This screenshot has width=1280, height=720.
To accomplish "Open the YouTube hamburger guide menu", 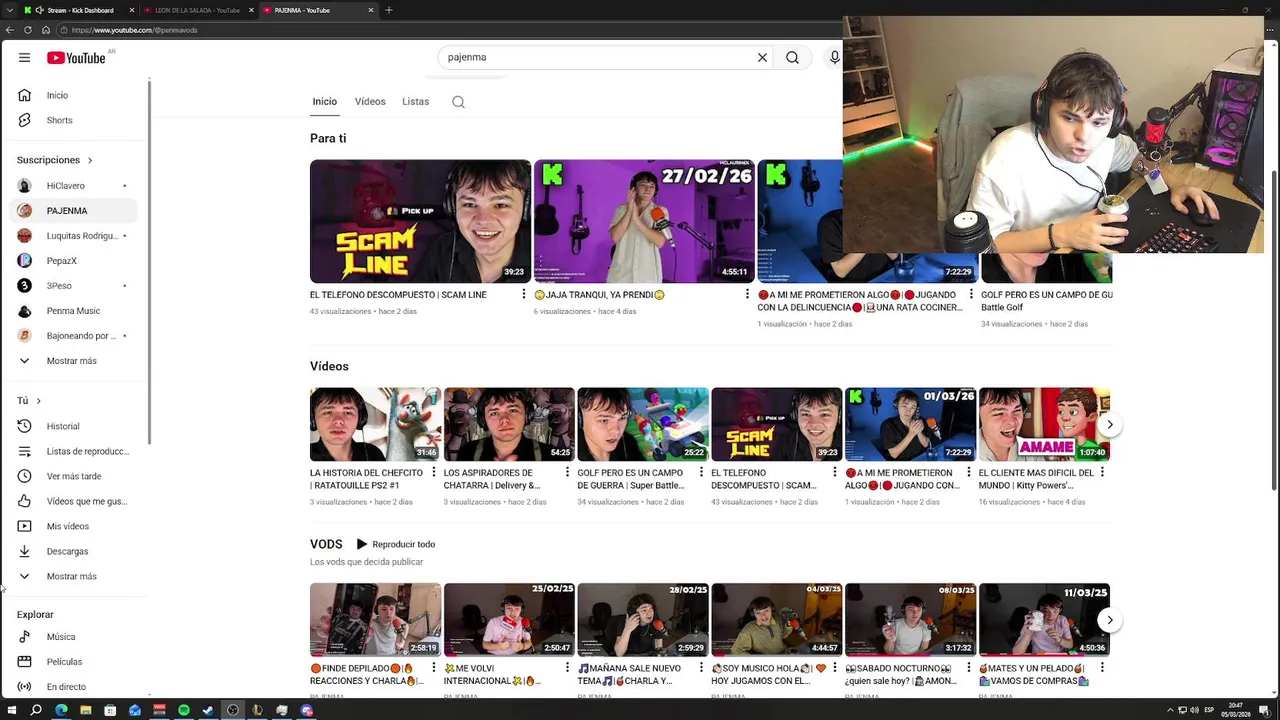I will pyautogui.click(x=24, y=57).
